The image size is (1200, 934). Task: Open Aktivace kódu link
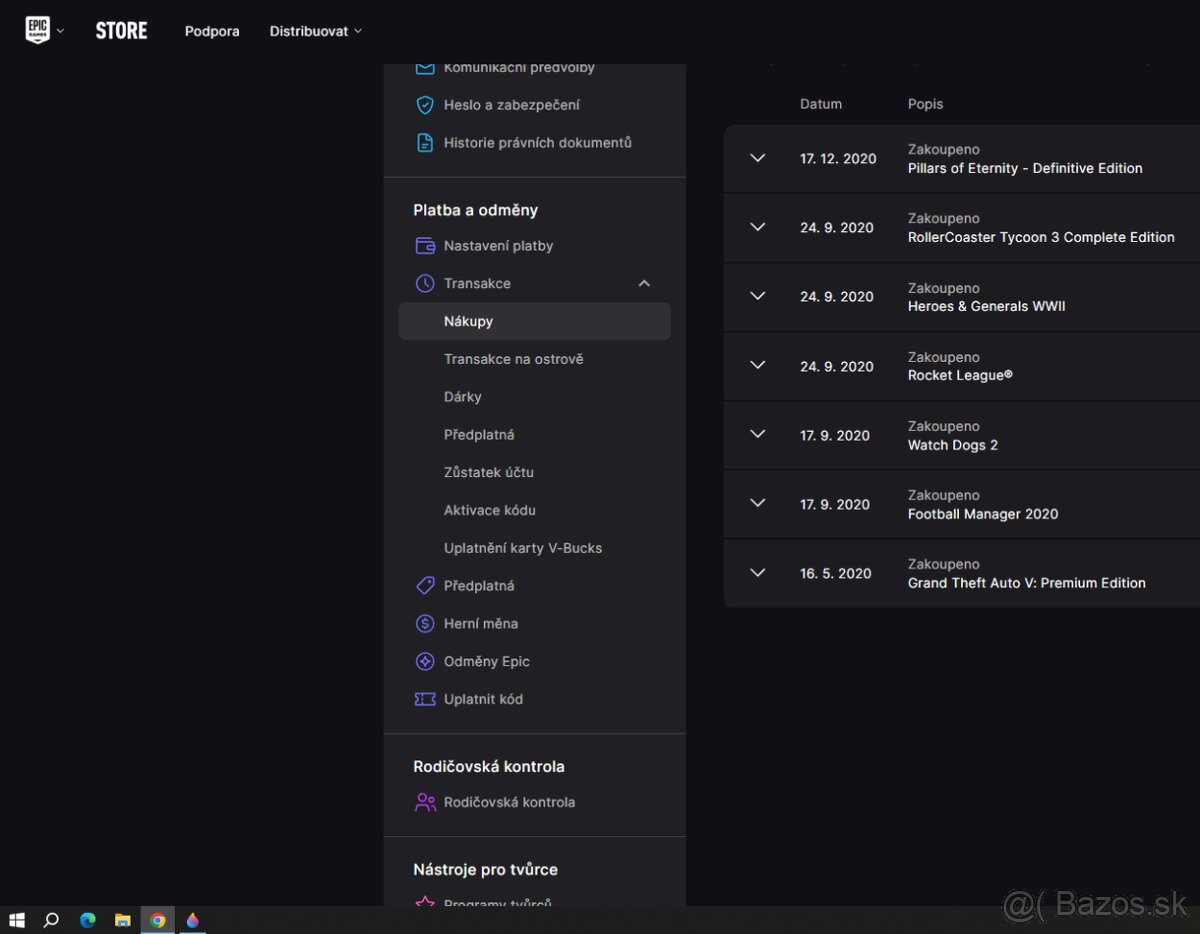click(490, 510)
